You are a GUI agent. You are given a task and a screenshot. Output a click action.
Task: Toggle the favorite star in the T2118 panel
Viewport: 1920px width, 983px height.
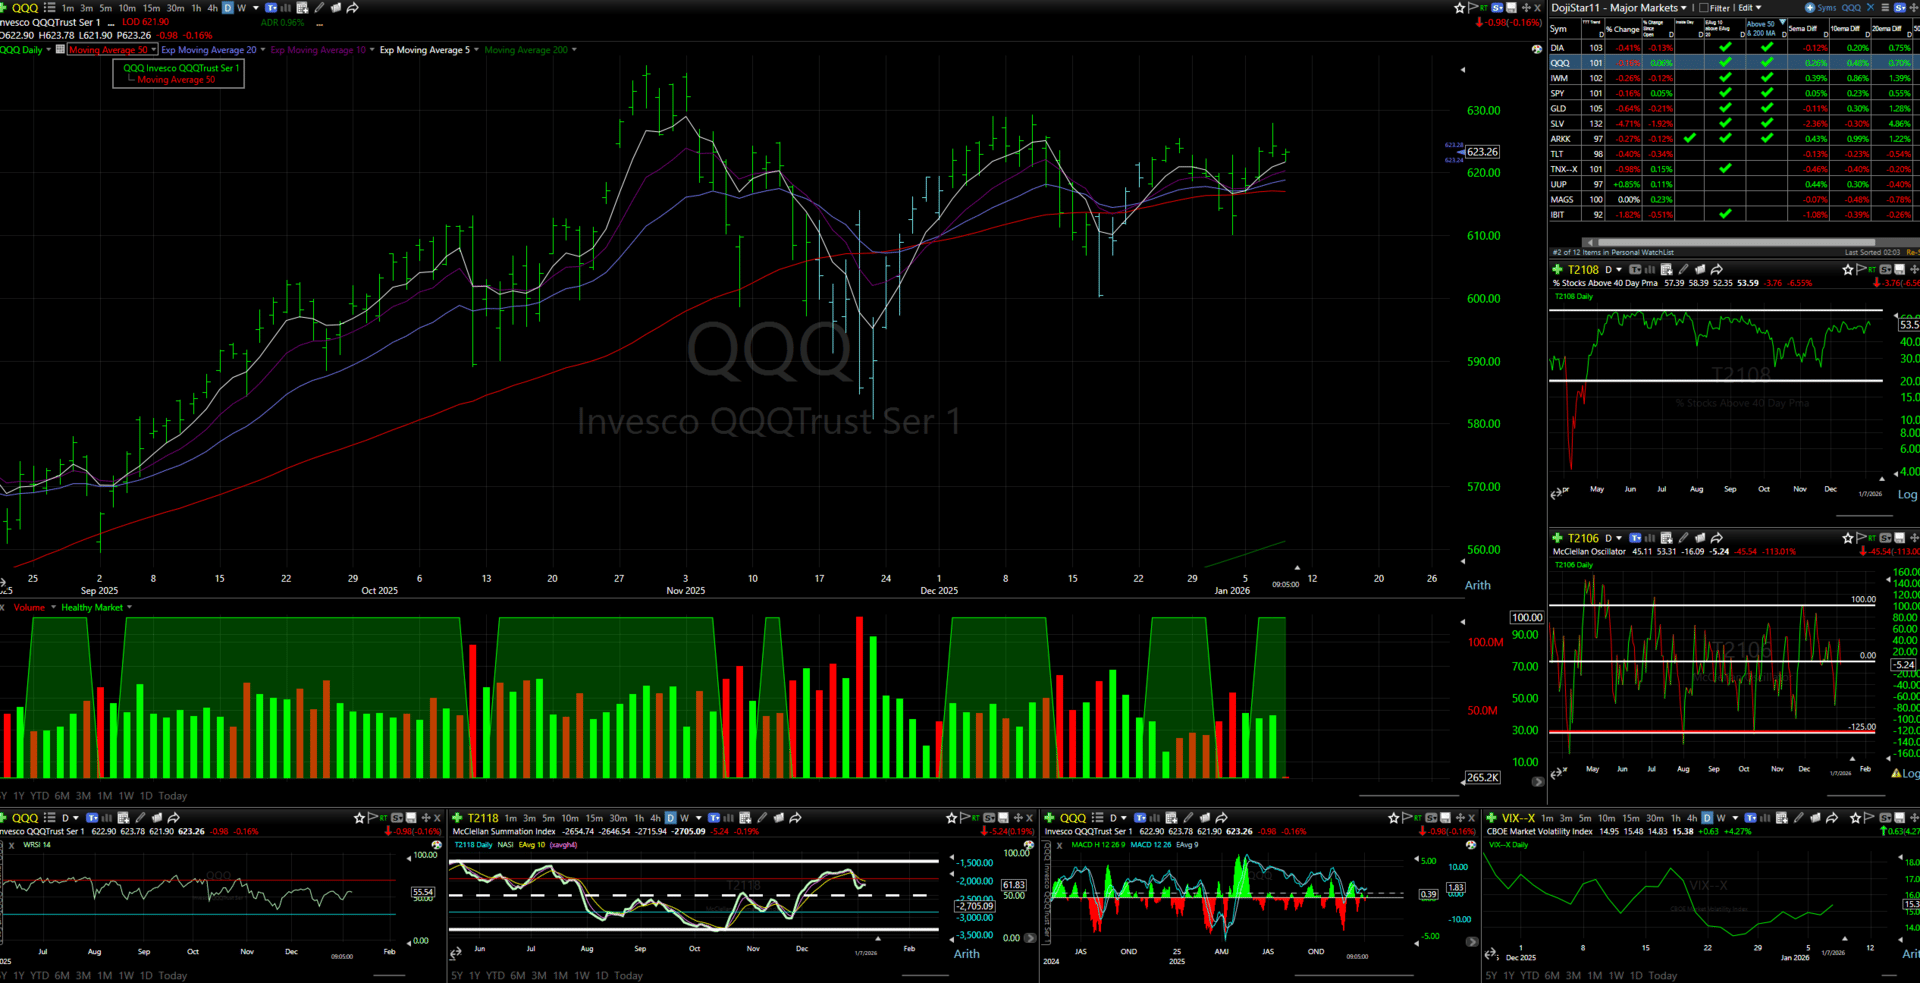pos(951,818)
